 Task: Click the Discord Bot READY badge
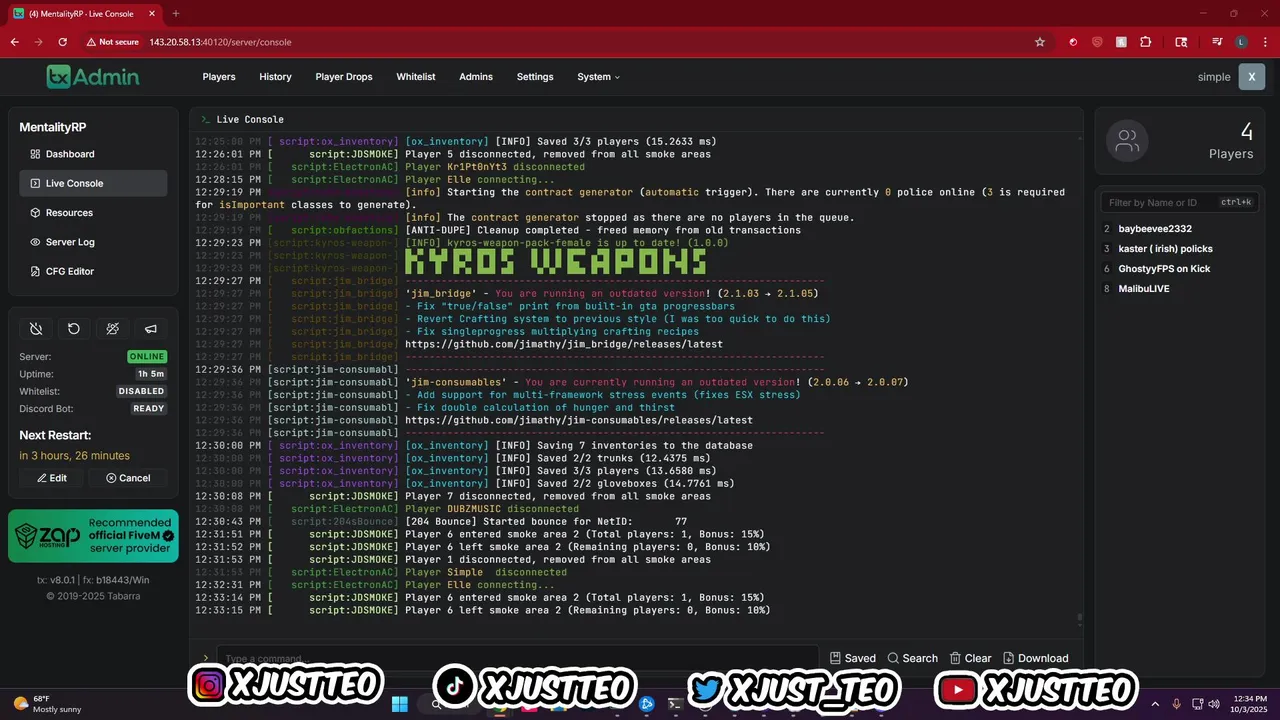(149, 409)
